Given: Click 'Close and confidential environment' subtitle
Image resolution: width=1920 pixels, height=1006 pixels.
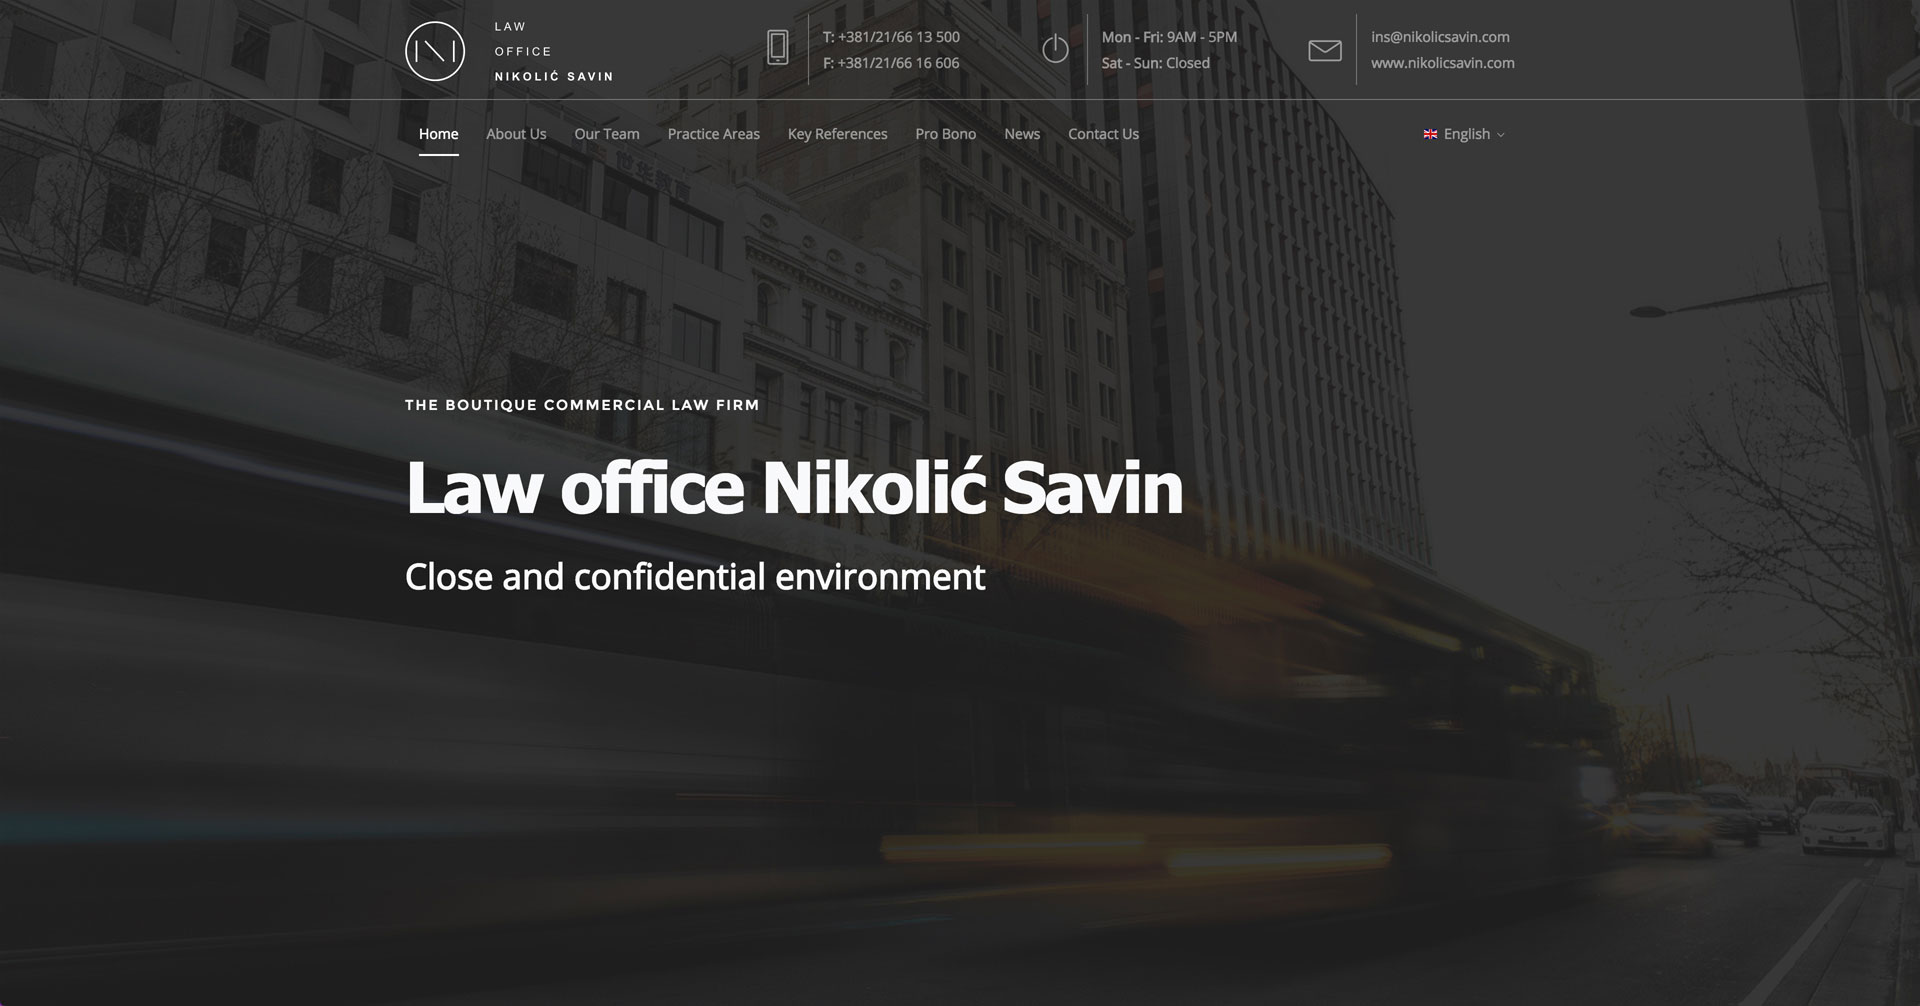Looking at the screenshot, I should pyautogui.click(x=695, y=577).
